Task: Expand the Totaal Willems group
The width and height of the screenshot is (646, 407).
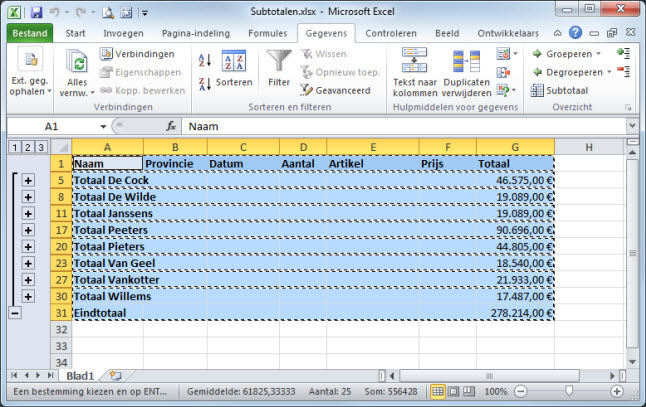Action: point(28,297)
